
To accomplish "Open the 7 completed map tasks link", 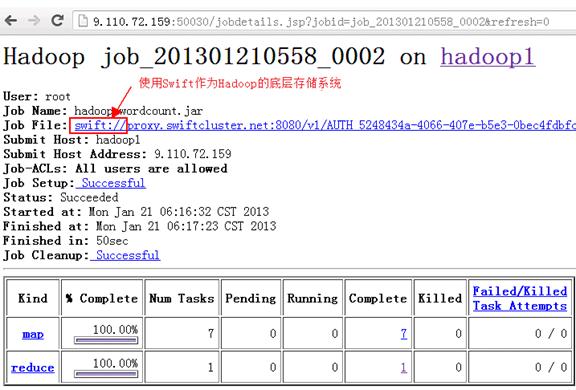I will tap(403, 333).
